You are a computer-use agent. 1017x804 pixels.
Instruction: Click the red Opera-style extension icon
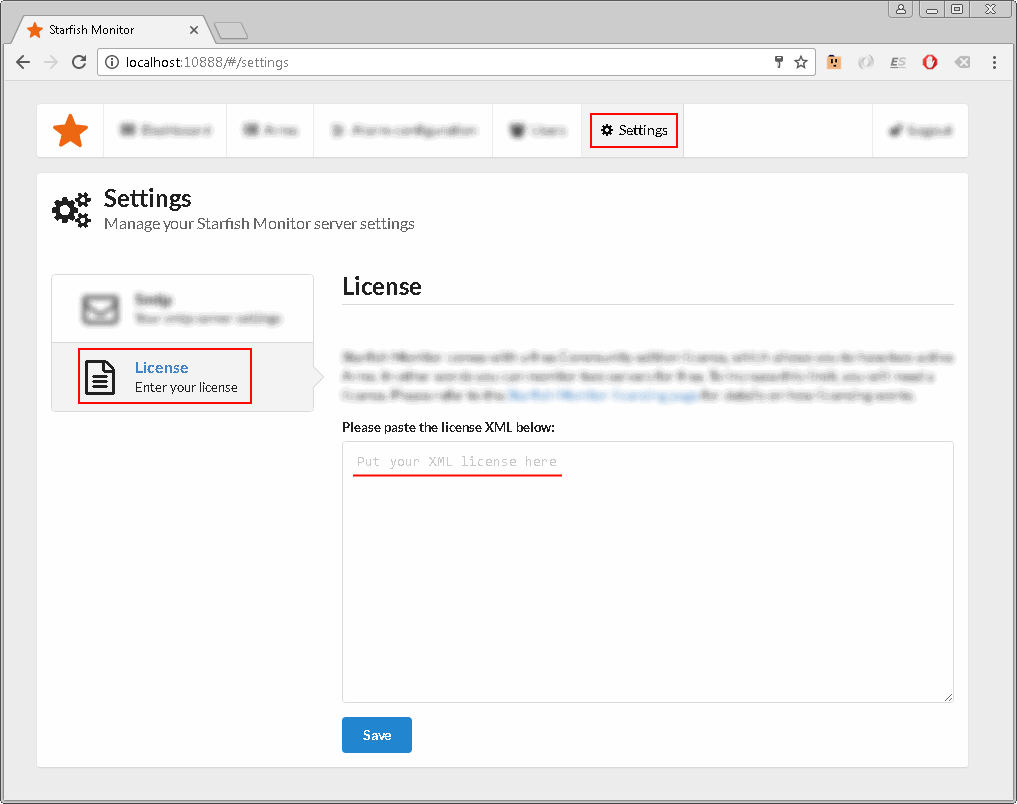click(x=930, y=62)
